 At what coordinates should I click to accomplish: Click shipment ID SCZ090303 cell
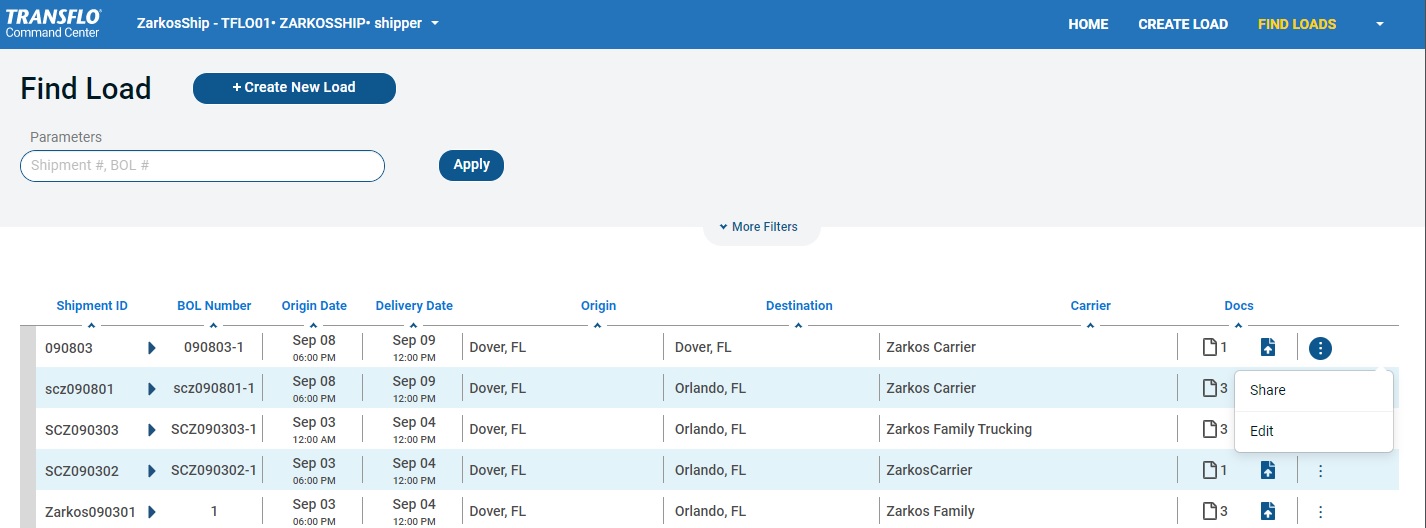(82, 430)
